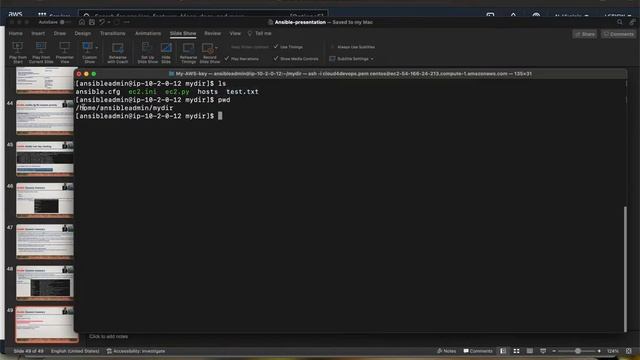Screen dimensions: 640x360
Task: Switch to Normal view icon in status bar
Action: 503,351
